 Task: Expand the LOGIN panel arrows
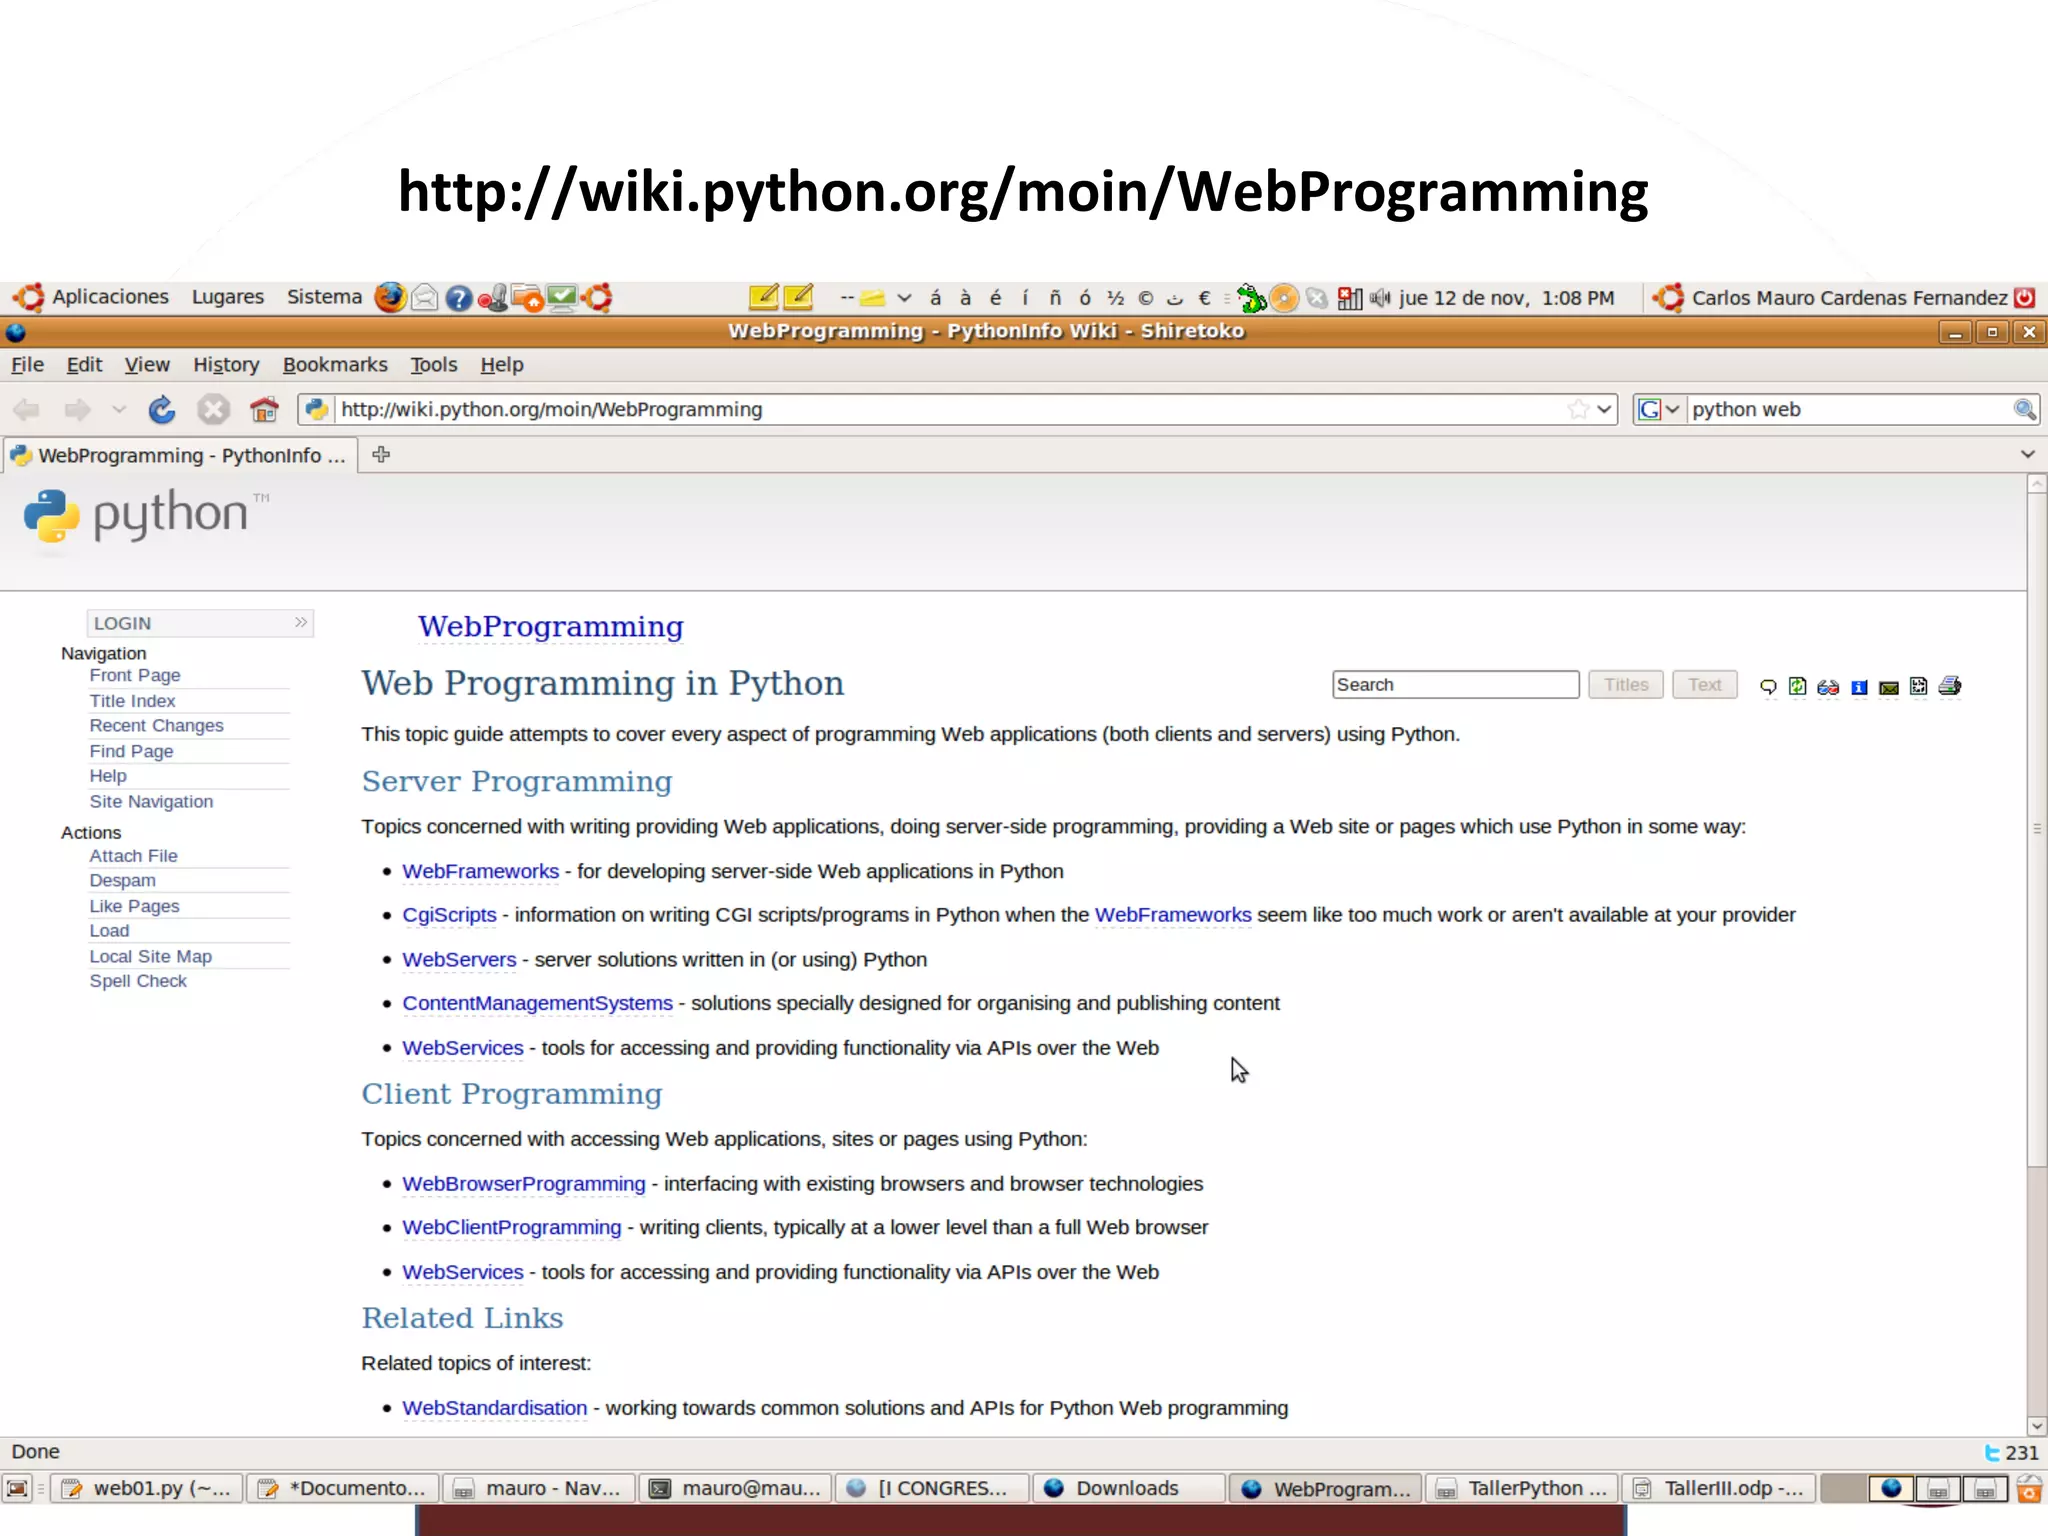coord(300,623)
